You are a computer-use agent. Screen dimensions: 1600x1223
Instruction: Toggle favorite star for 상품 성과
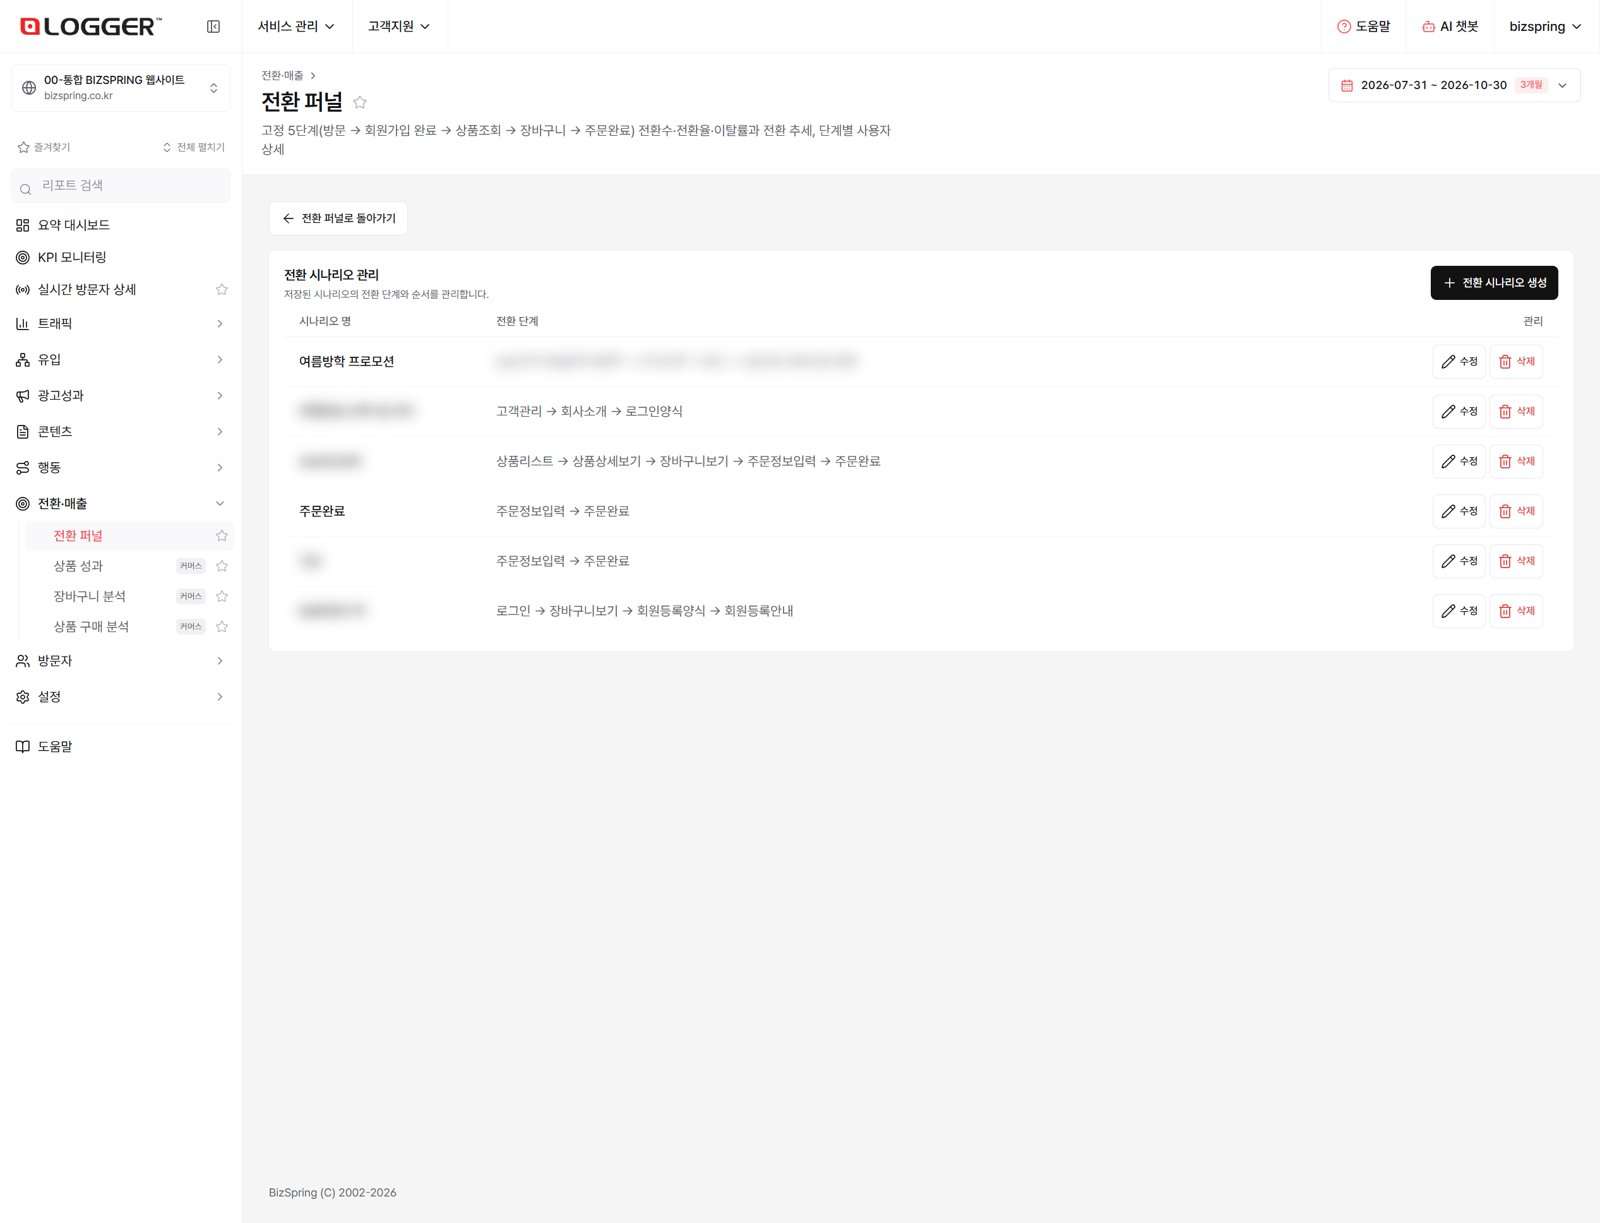(x=222, y=566)
